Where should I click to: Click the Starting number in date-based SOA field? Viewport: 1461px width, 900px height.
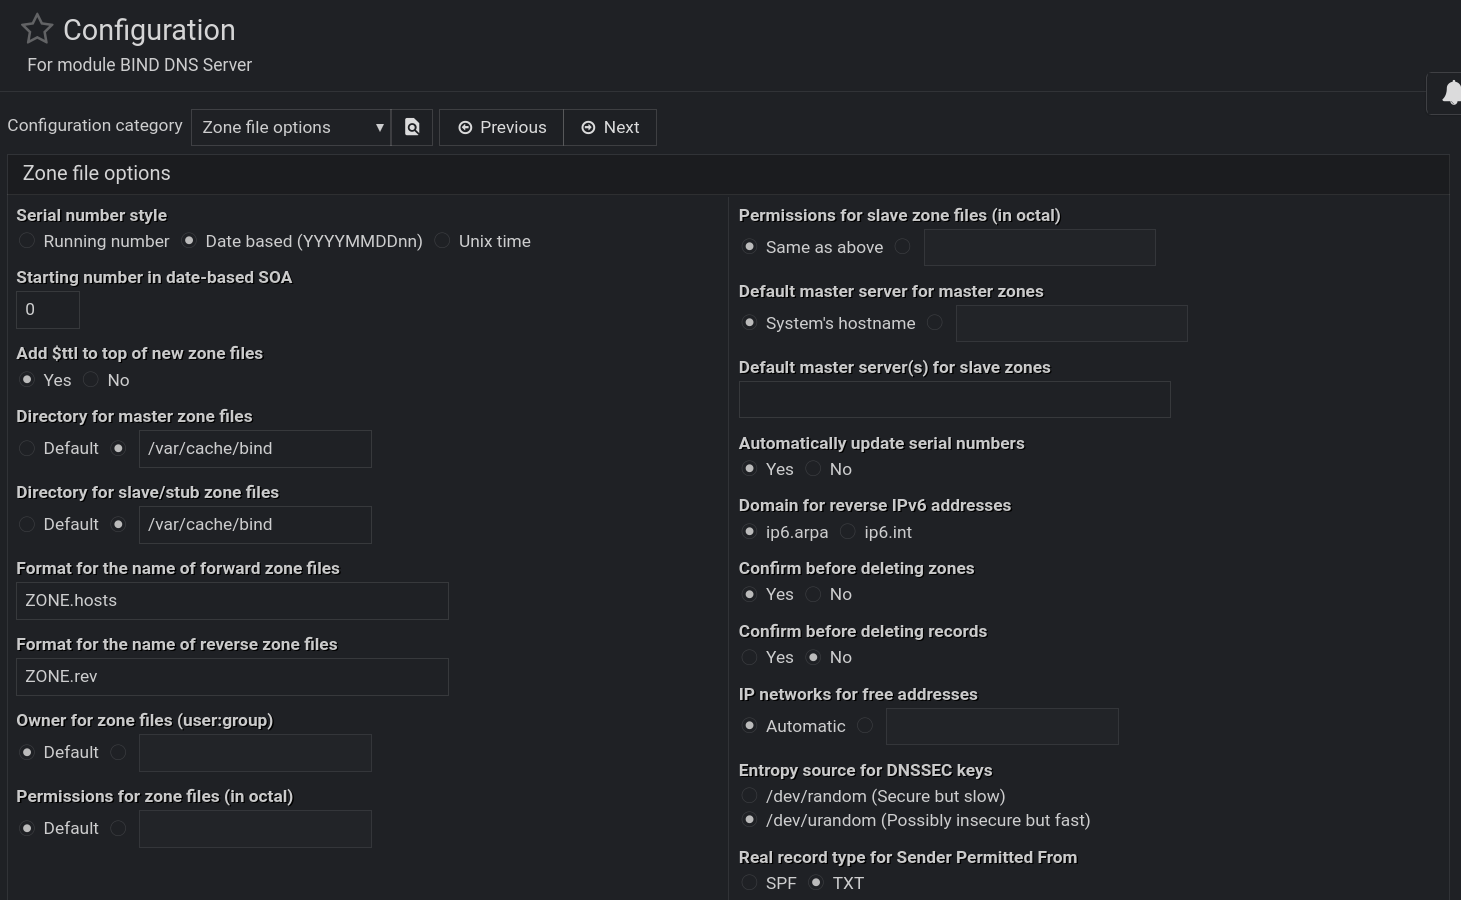click(48, 310)
